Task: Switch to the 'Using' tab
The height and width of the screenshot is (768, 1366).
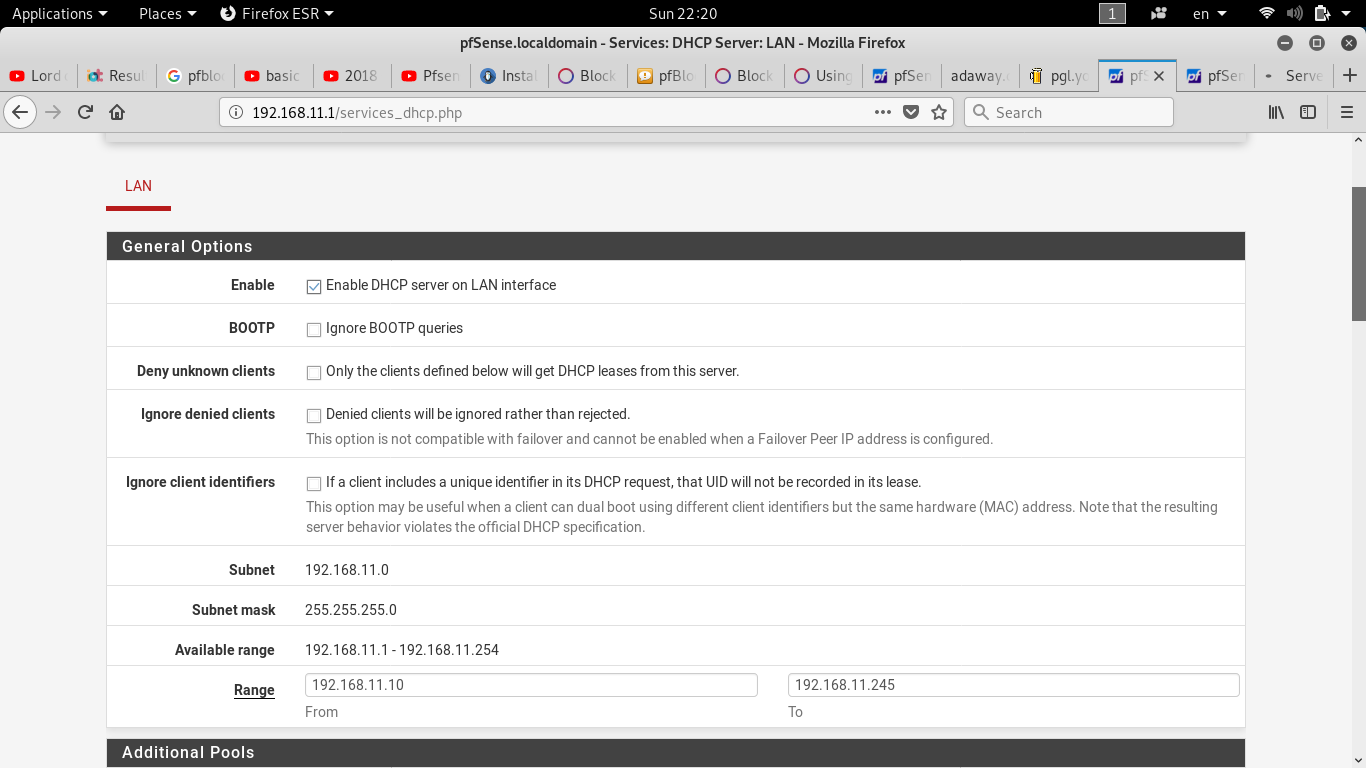Action: [x=822, y=76]
